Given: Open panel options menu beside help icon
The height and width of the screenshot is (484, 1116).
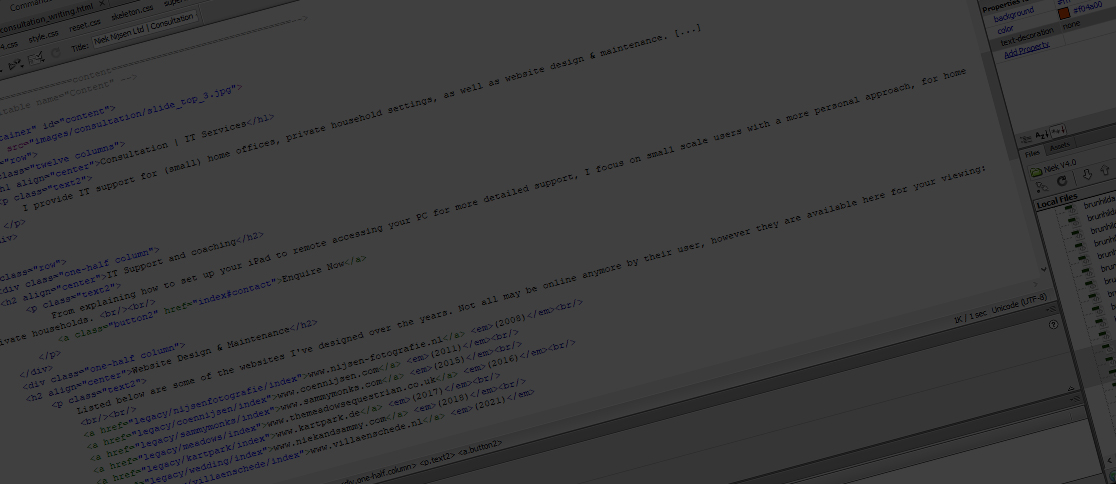Looking at the screenshot, I should tap(1052, 309).
